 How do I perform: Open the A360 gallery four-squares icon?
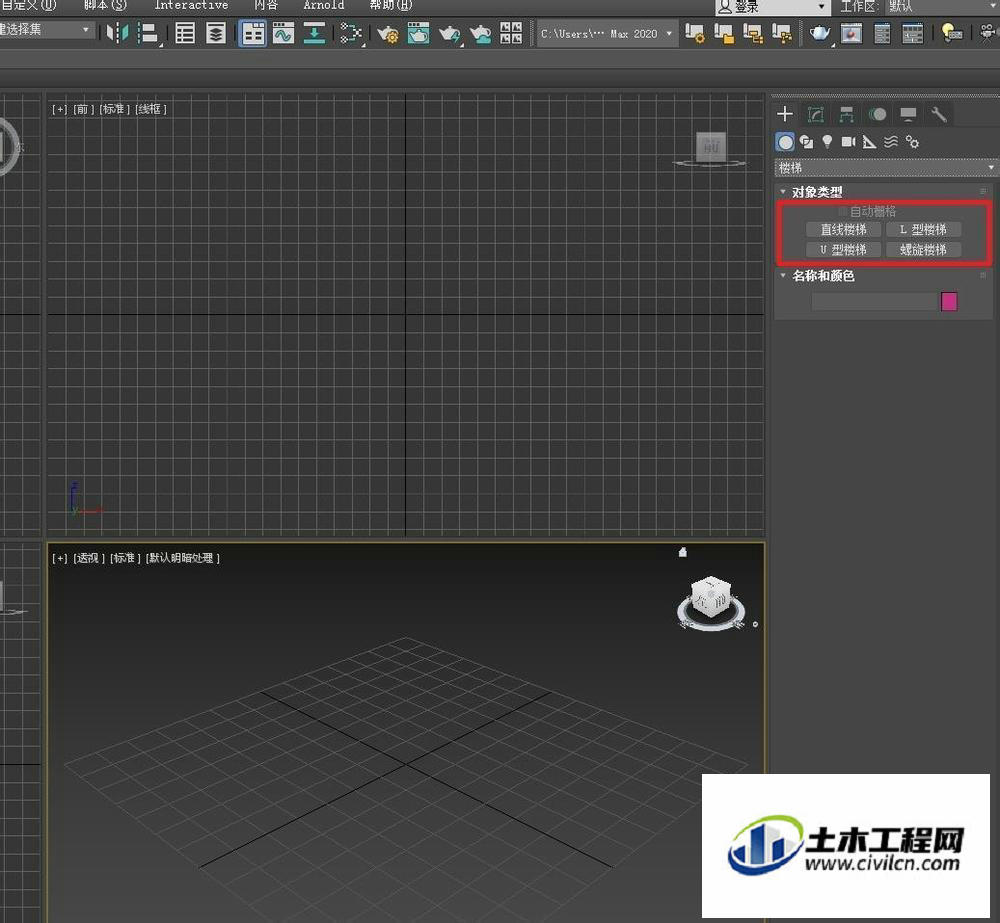click(511, 33)
